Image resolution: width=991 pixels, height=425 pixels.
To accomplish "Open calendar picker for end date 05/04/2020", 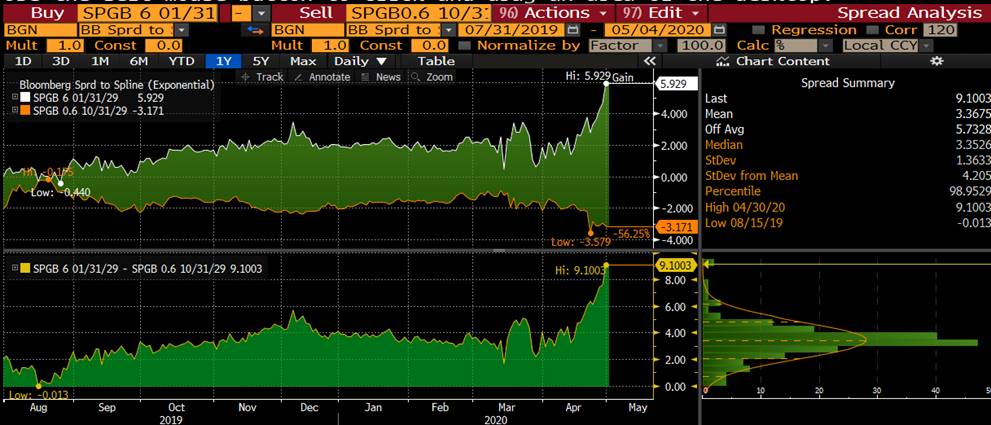I will coord(719,30).
